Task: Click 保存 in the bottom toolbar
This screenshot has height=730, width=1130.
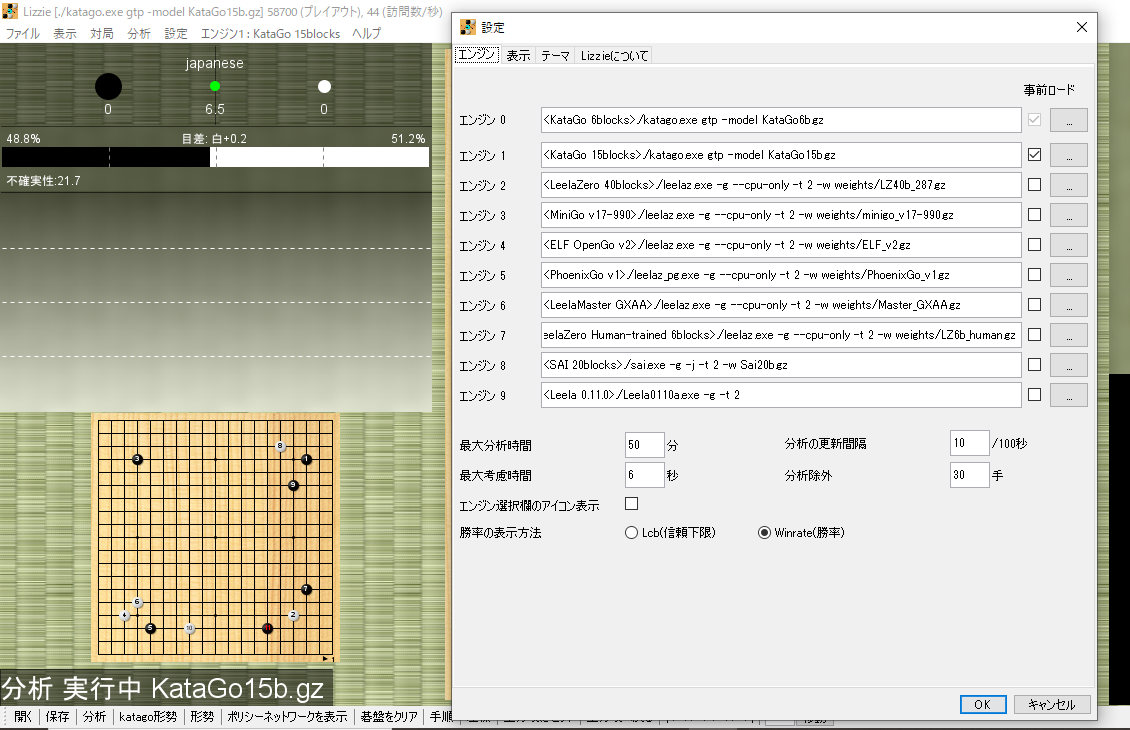Action: [58, 716]
